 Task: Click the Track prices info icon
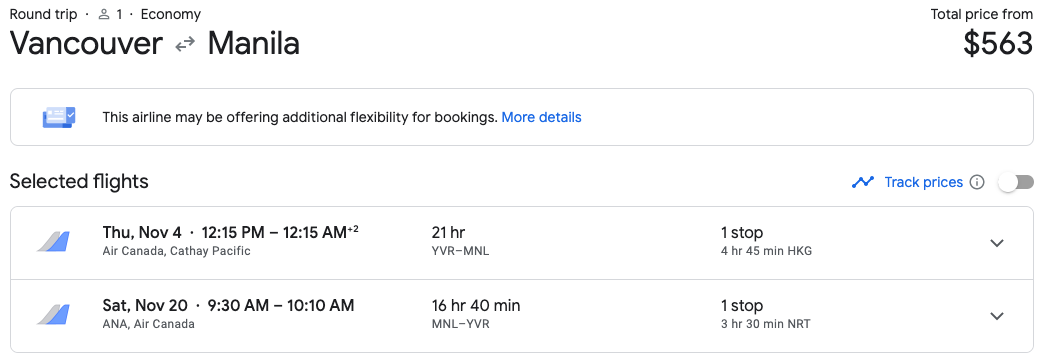[976, 182]
